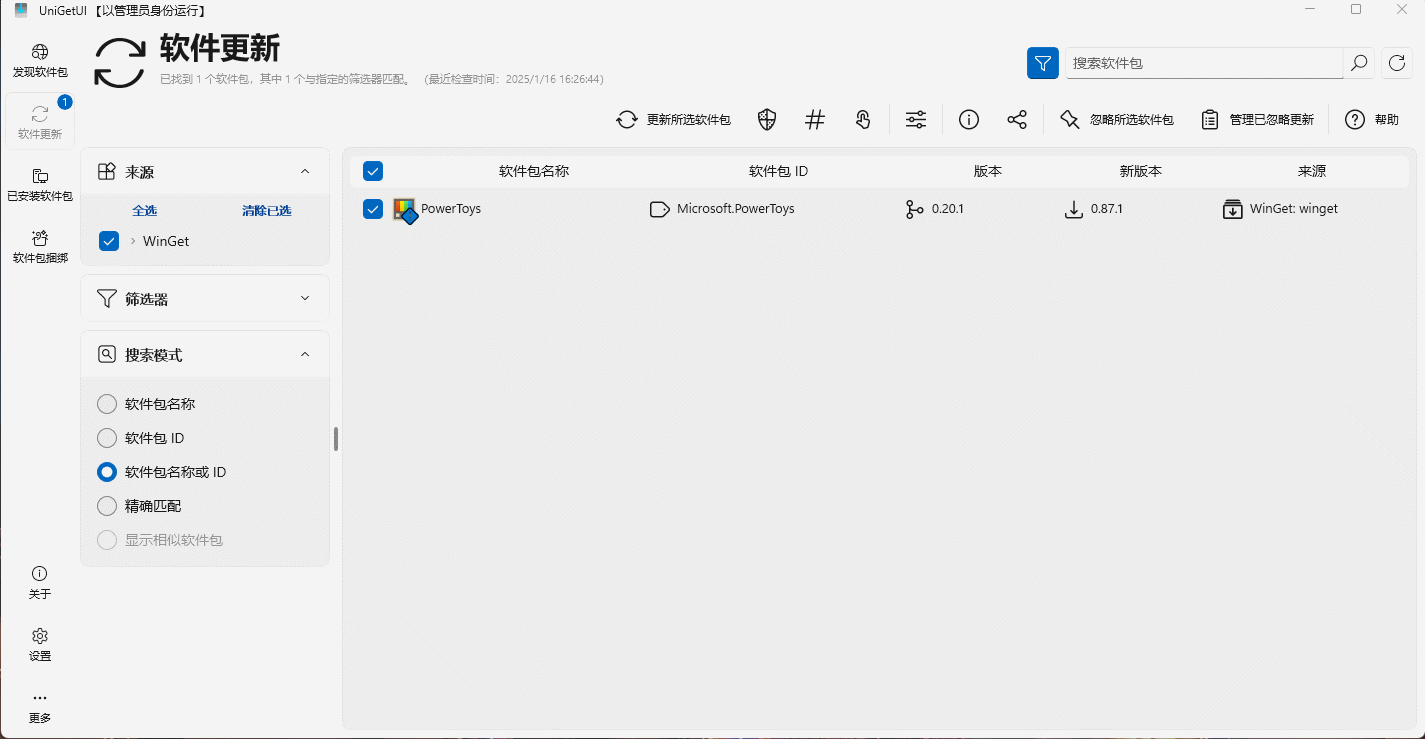1425x739 pixels.
Task: Click the 搜索软件包 search field
Action: 1203,63
